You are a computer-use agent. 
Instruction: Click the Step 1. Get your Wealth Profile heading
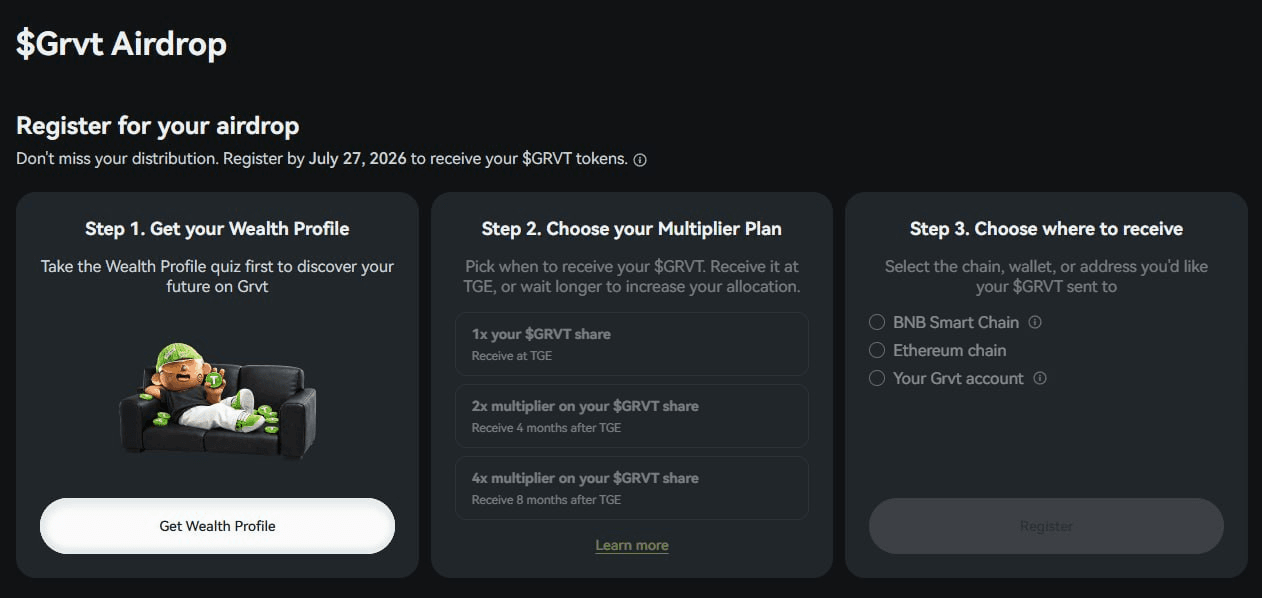tap(217, 229)
